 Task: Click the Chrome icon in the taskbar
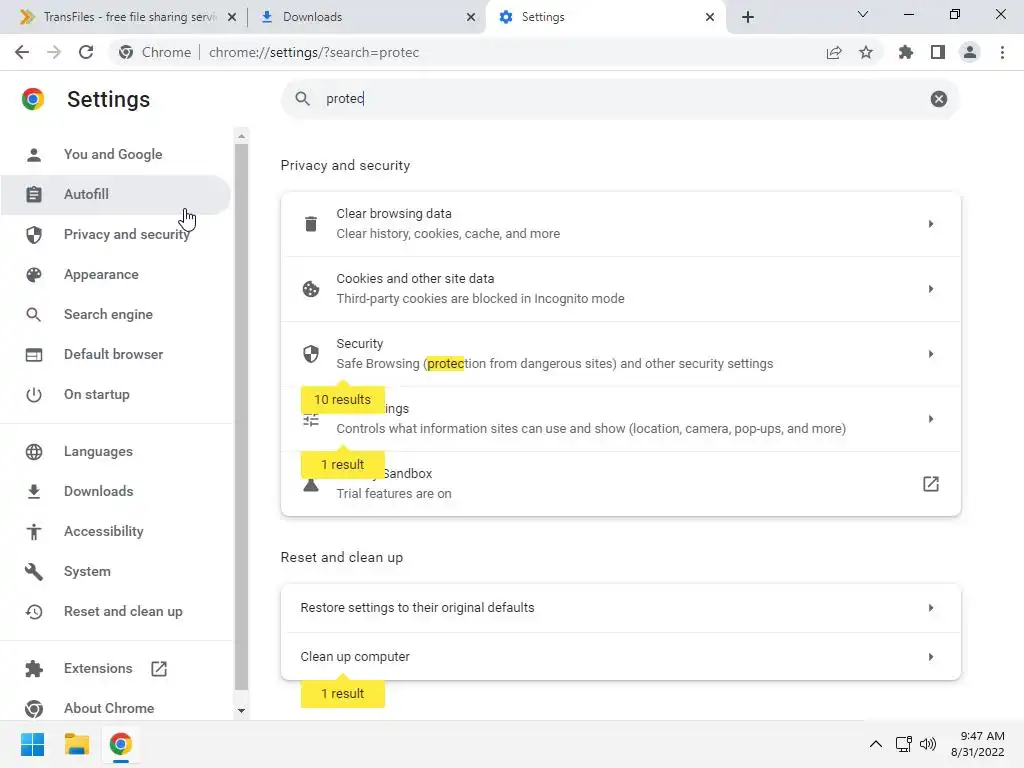(x=120, y=744)
